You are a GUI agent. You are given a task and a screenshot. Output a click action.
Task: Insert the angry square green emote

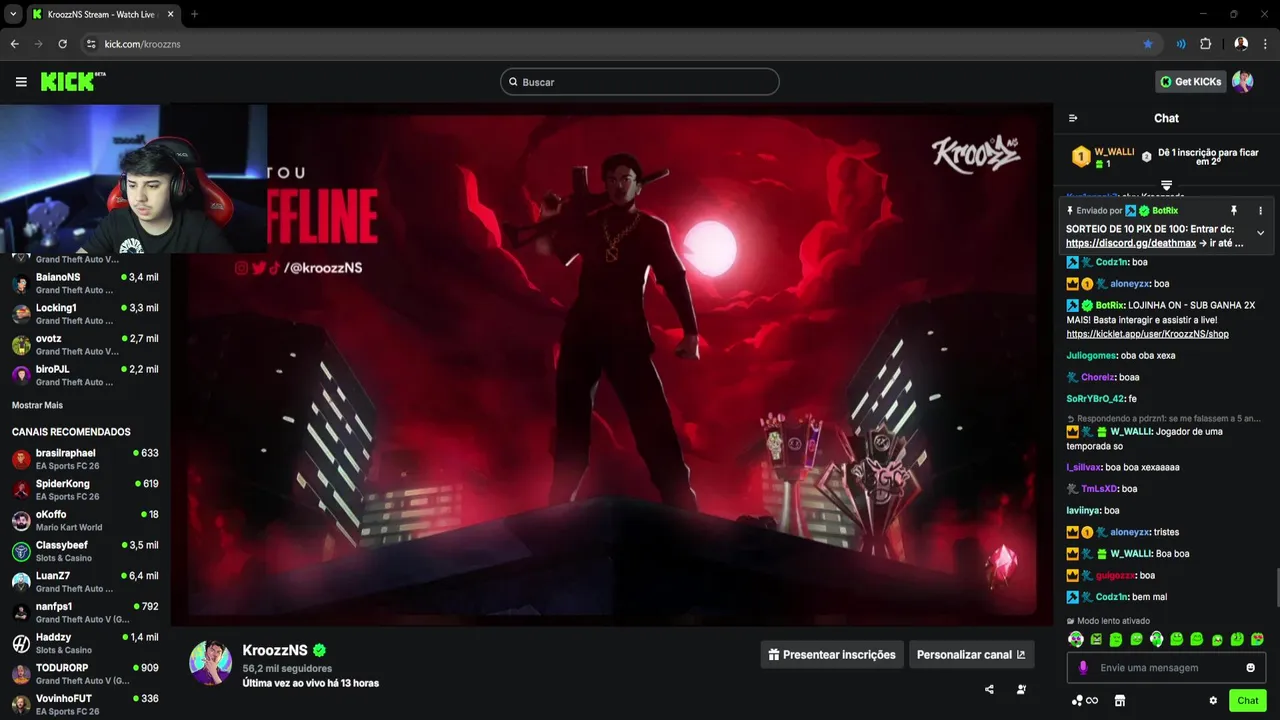(x=1096, y=639)
